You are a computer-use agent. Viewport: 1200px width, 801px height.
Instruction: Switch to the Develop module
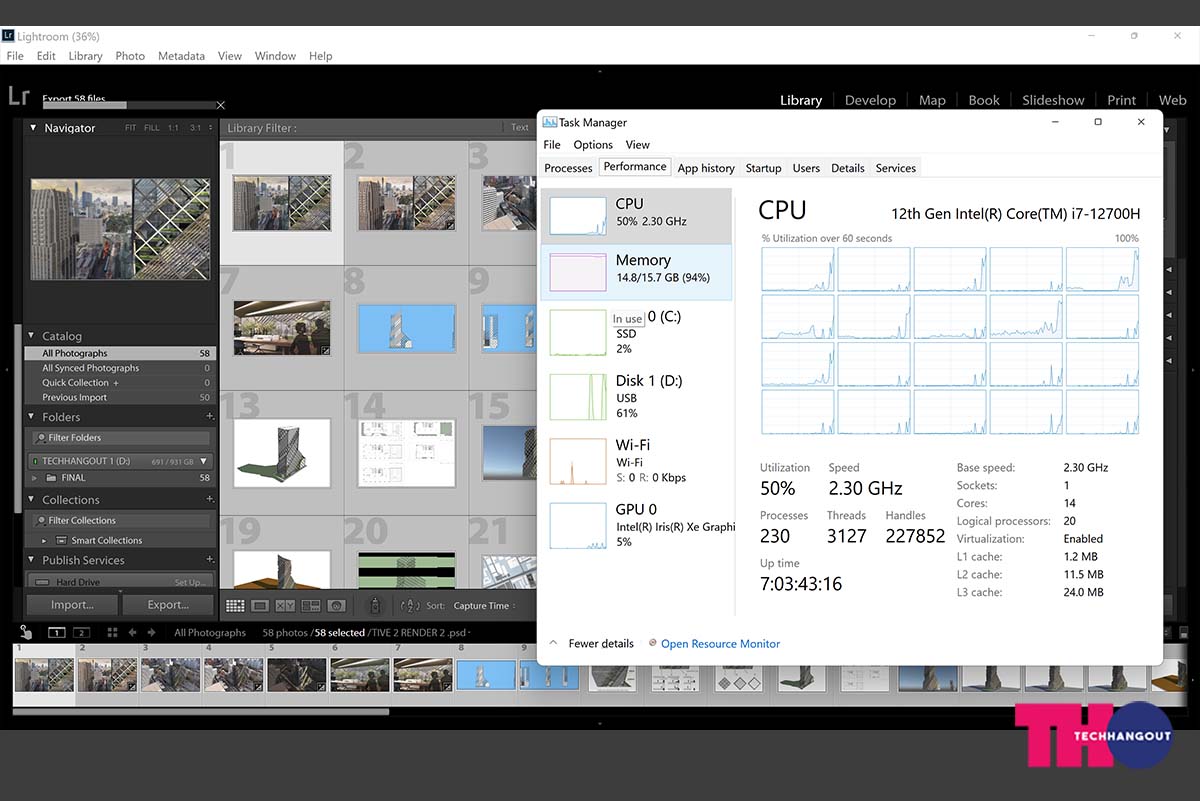coord(870,100)
